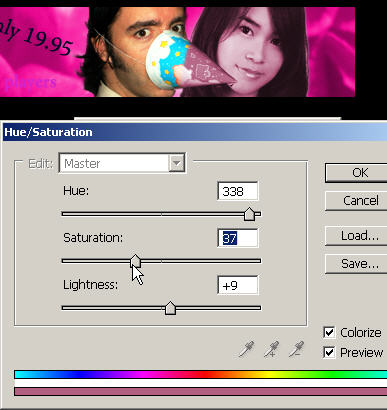Click the Save... button
The height and width of the screenshot is (410, 387).
pos(356,264)
